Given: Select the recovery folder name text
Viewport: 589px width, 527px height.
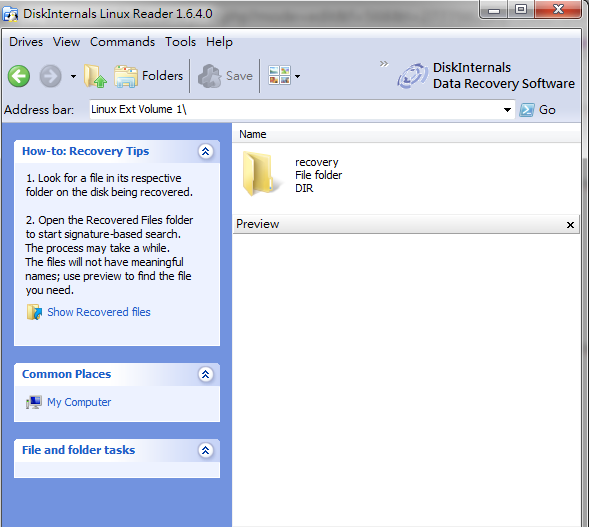Looking at the screenshot, I should (316, 162).
